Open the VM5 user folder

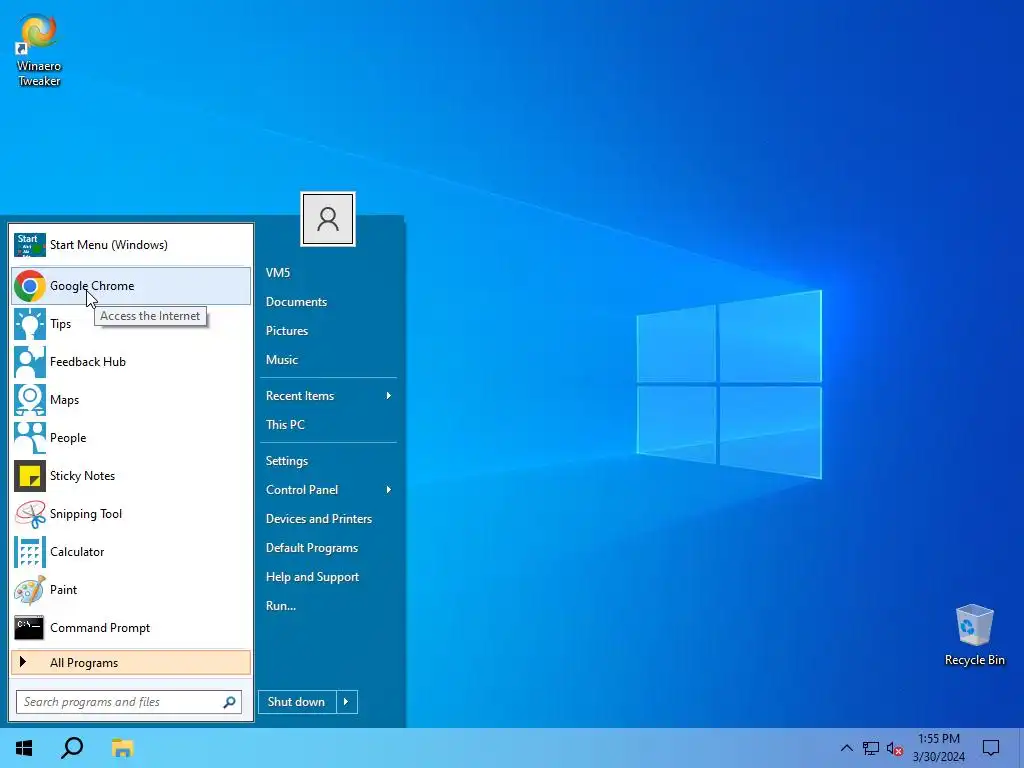point(278,273)
